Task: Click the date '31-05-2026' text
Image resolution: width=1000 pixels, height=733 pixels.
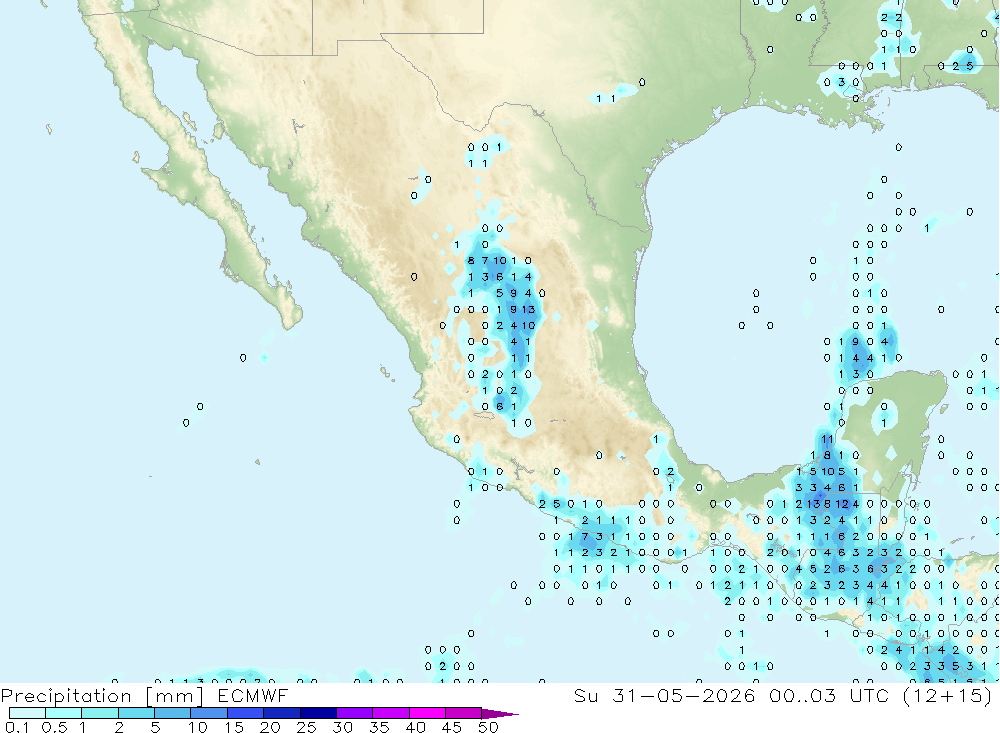Action: (684, 695)
